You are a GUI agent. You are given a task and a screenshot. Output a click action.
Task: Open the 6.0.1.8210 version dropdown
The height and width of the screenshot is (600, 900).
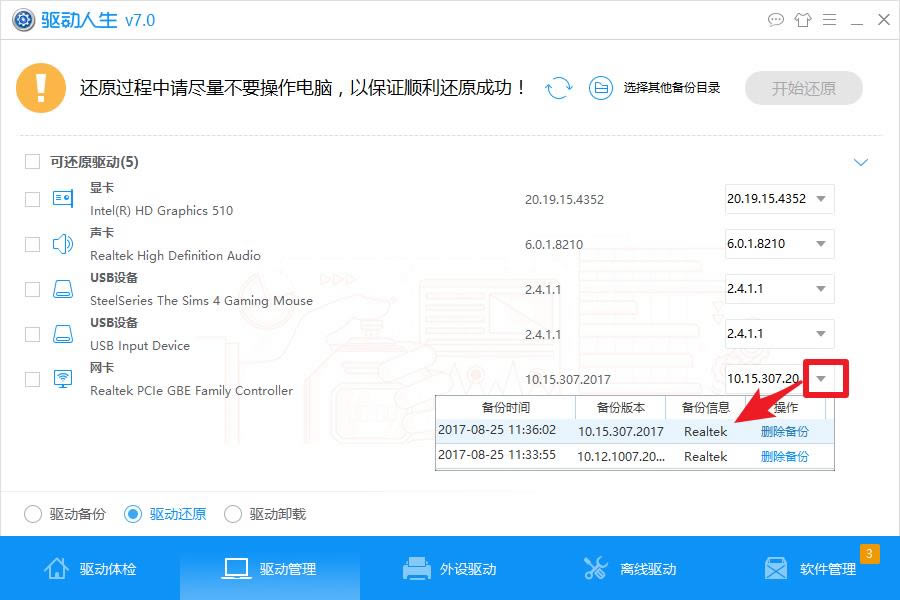[x=779, y=243]
